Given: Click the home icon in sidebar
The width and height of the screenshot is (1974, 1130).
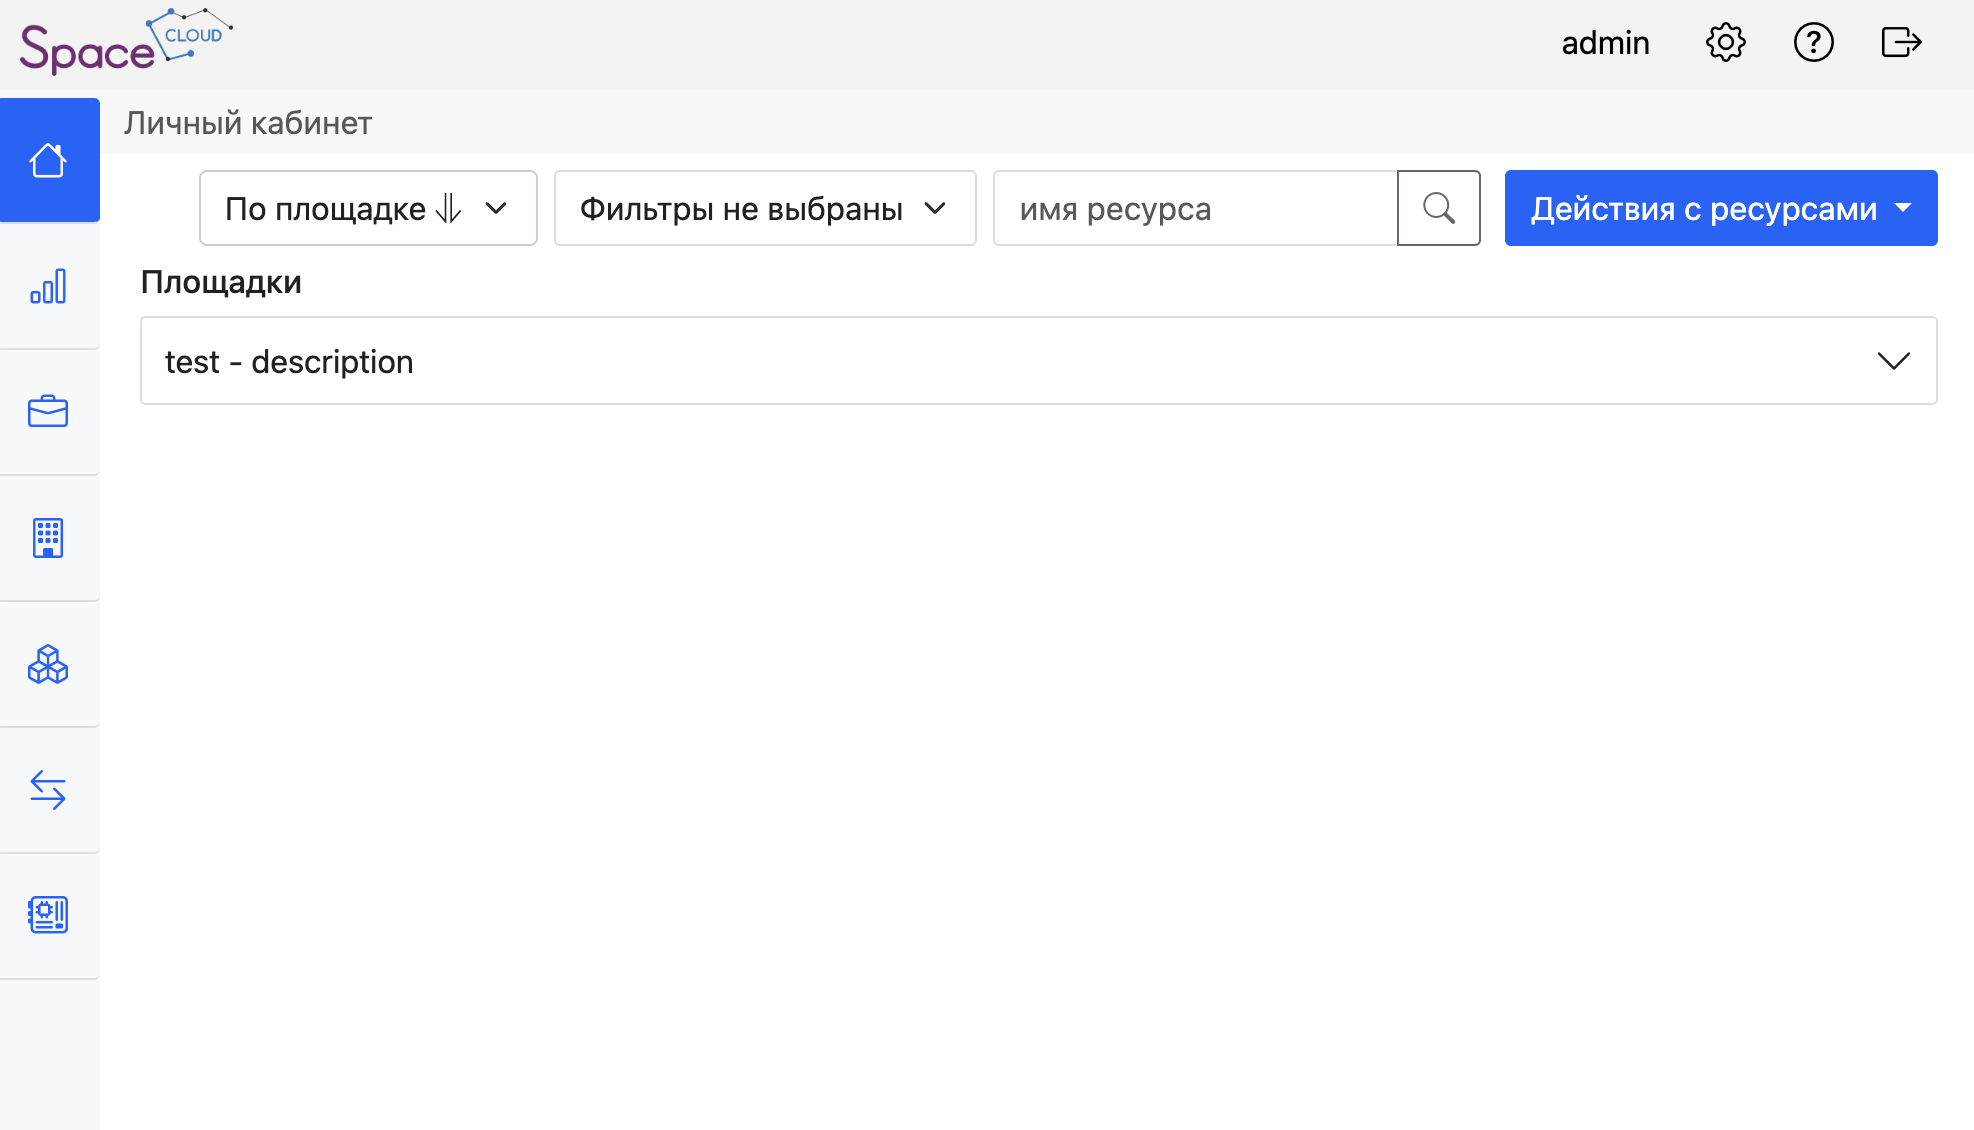Looking at the screenshot, I should click(x=48, y=160).
